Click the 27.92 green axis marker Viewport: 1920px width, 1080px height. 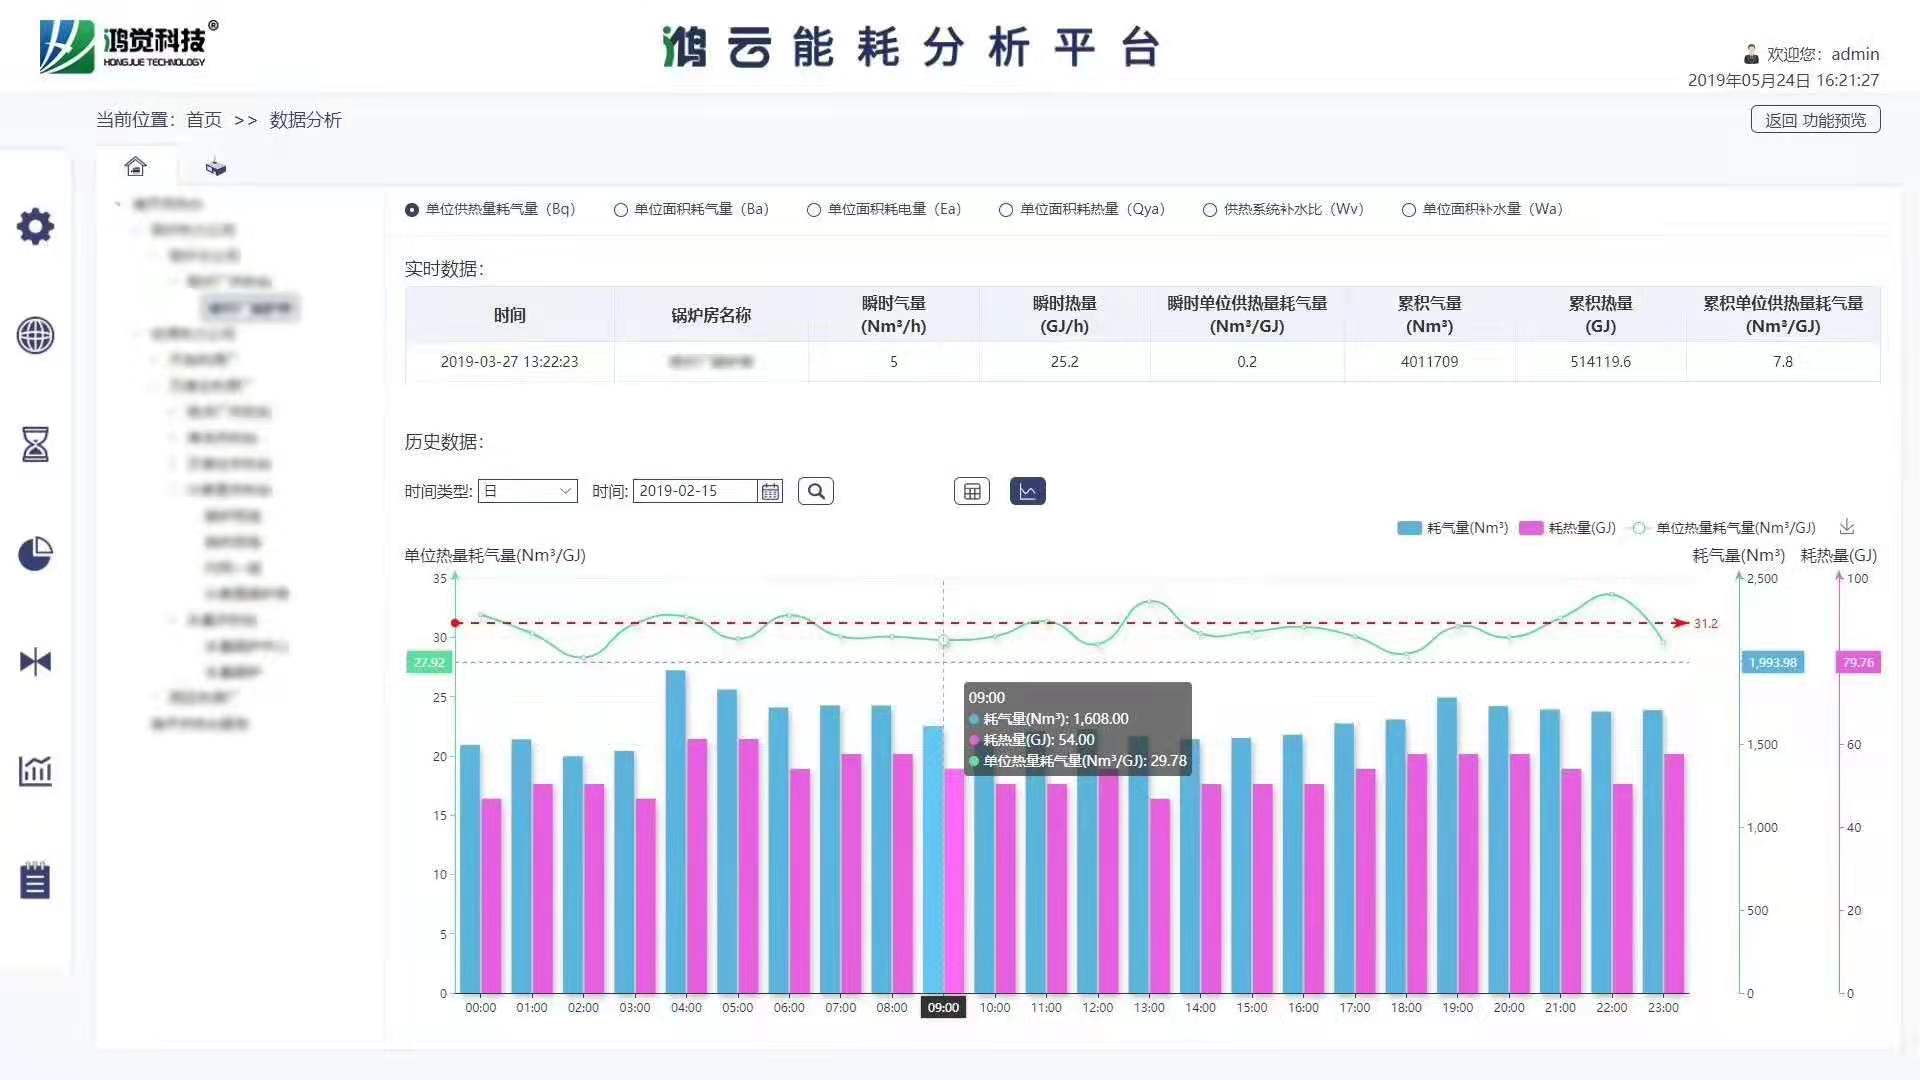click(x=429, y=662)
